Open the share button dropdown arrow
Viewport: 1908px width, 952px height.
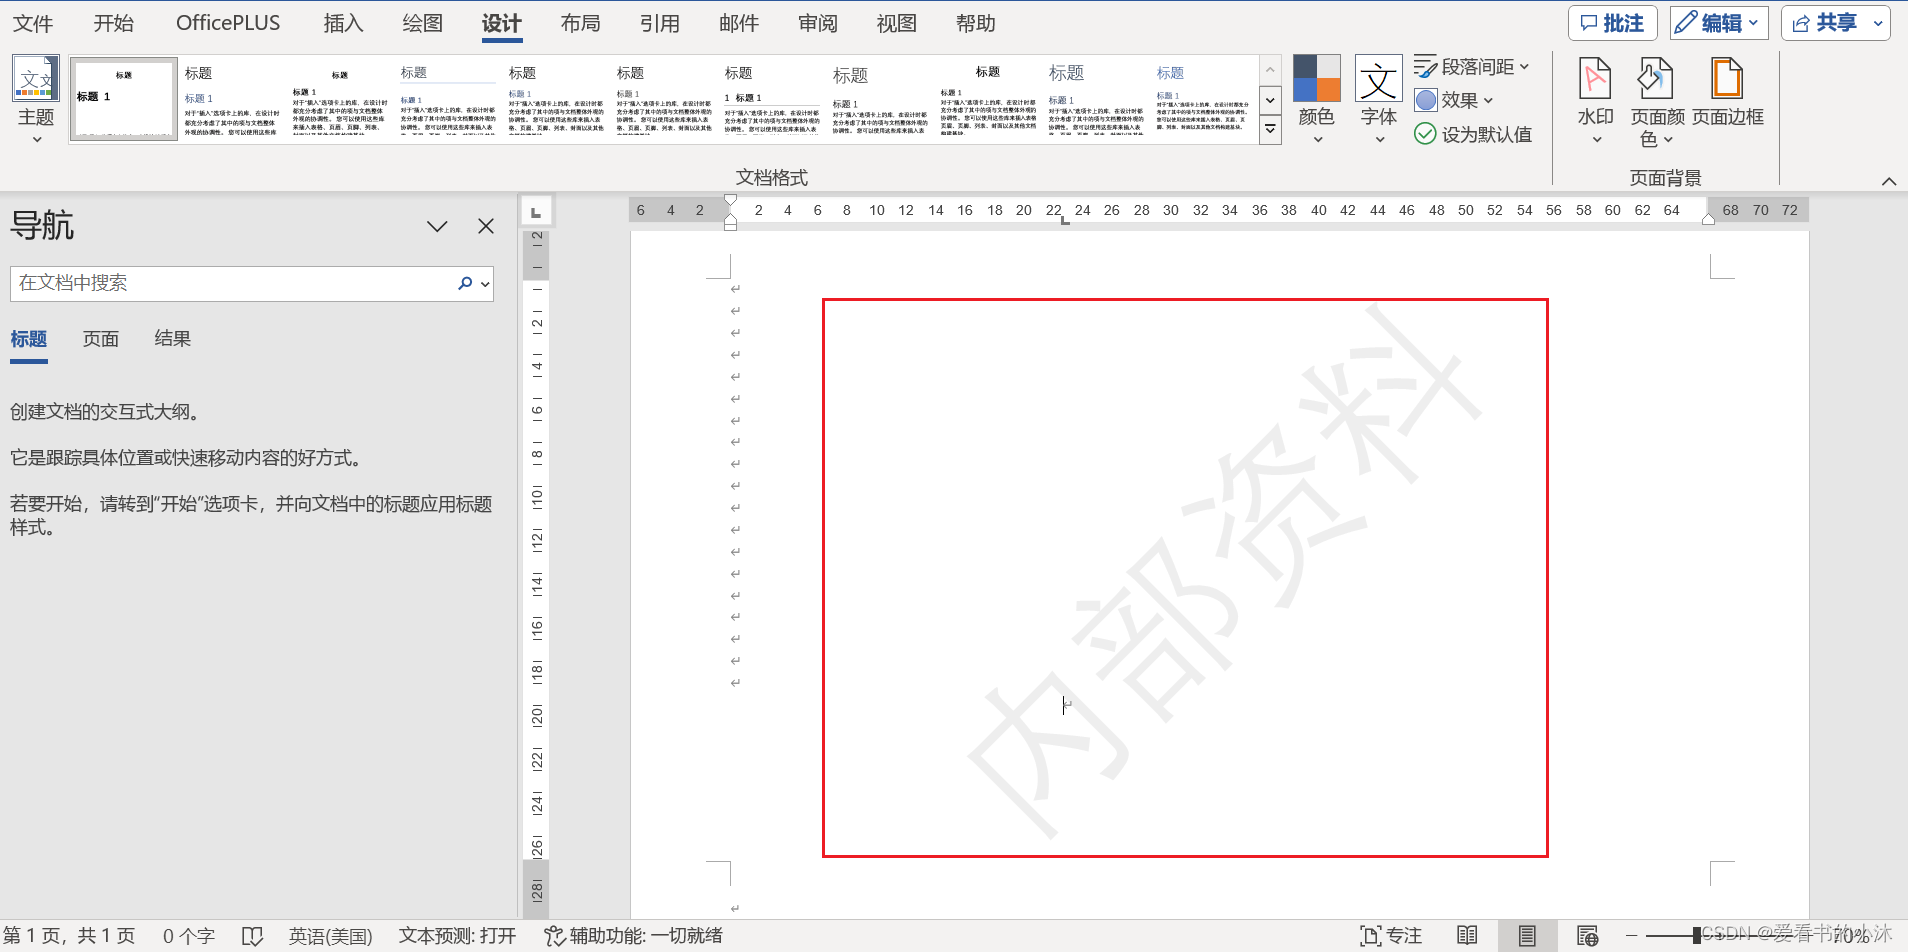tap(1878, 23)
